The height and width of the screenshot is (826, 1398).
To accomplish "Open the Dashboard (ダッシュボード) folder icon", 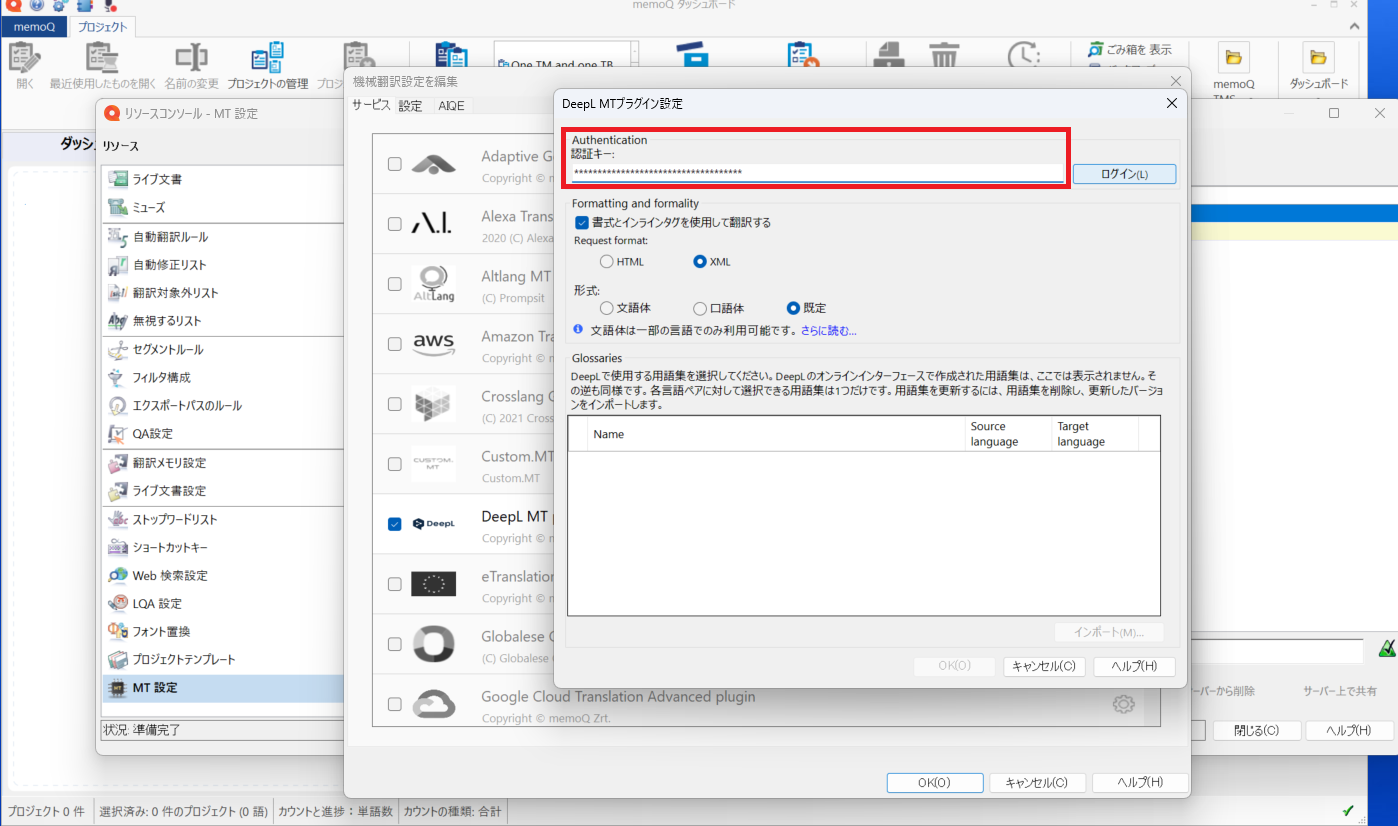I will 1318,57.
